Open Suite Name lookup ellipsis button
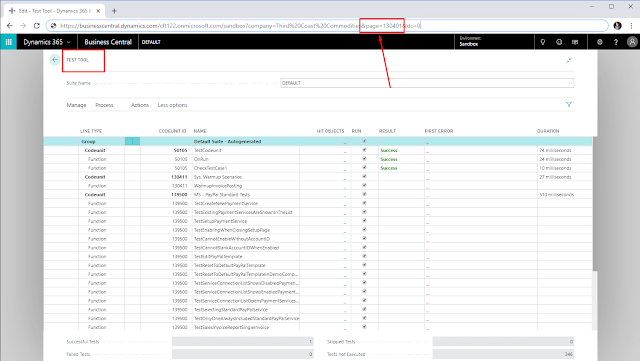Viewport: 640px width, 361px height. point(569,83)
